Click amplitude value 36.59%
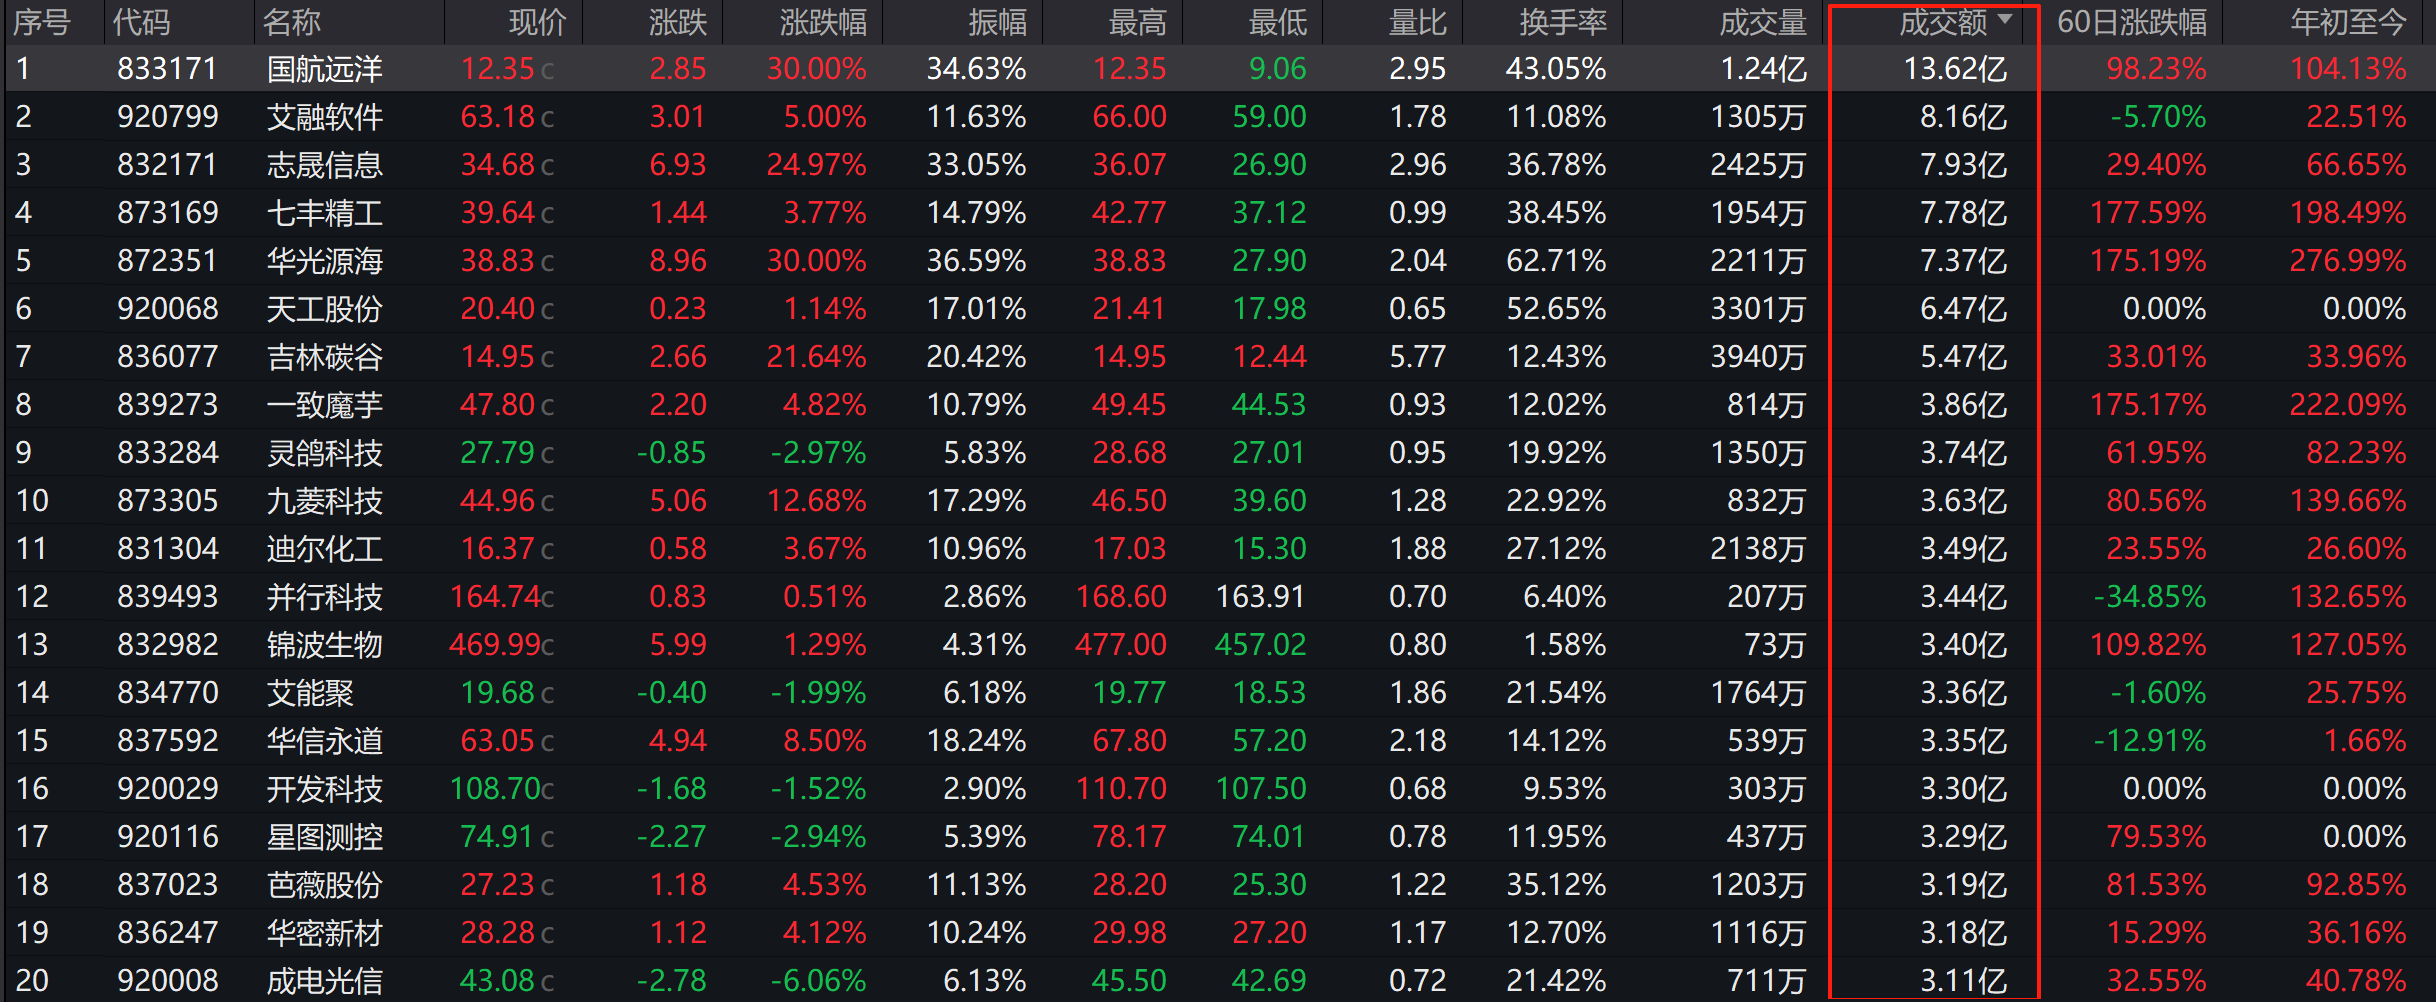2436x1002 pixels. click(x=976, y=261)
